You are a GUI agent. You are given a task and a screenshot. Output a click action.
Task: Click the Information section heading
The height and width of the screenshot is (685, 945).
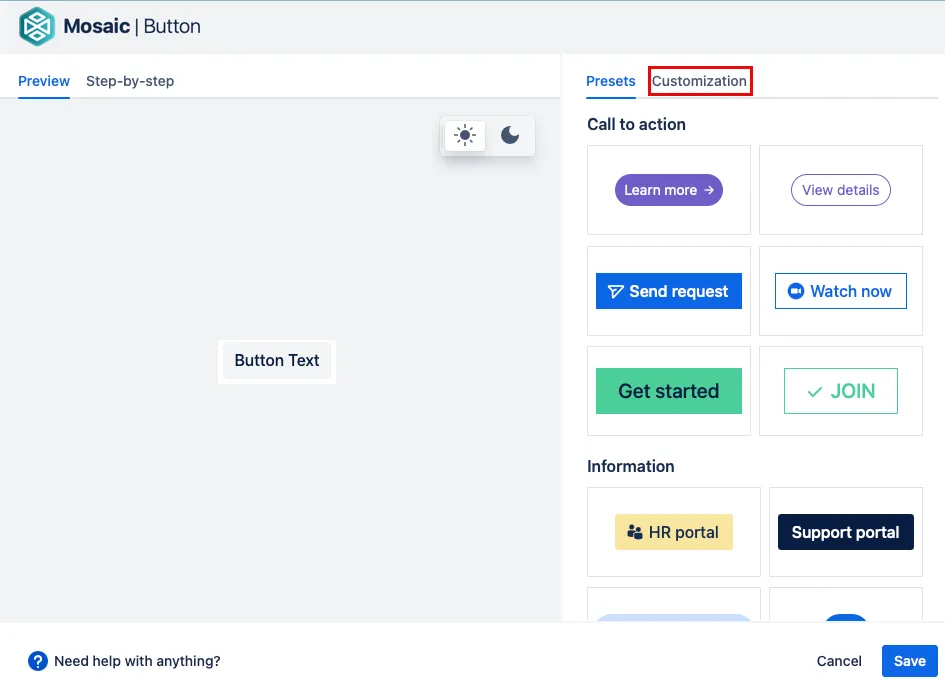point(630,466)
